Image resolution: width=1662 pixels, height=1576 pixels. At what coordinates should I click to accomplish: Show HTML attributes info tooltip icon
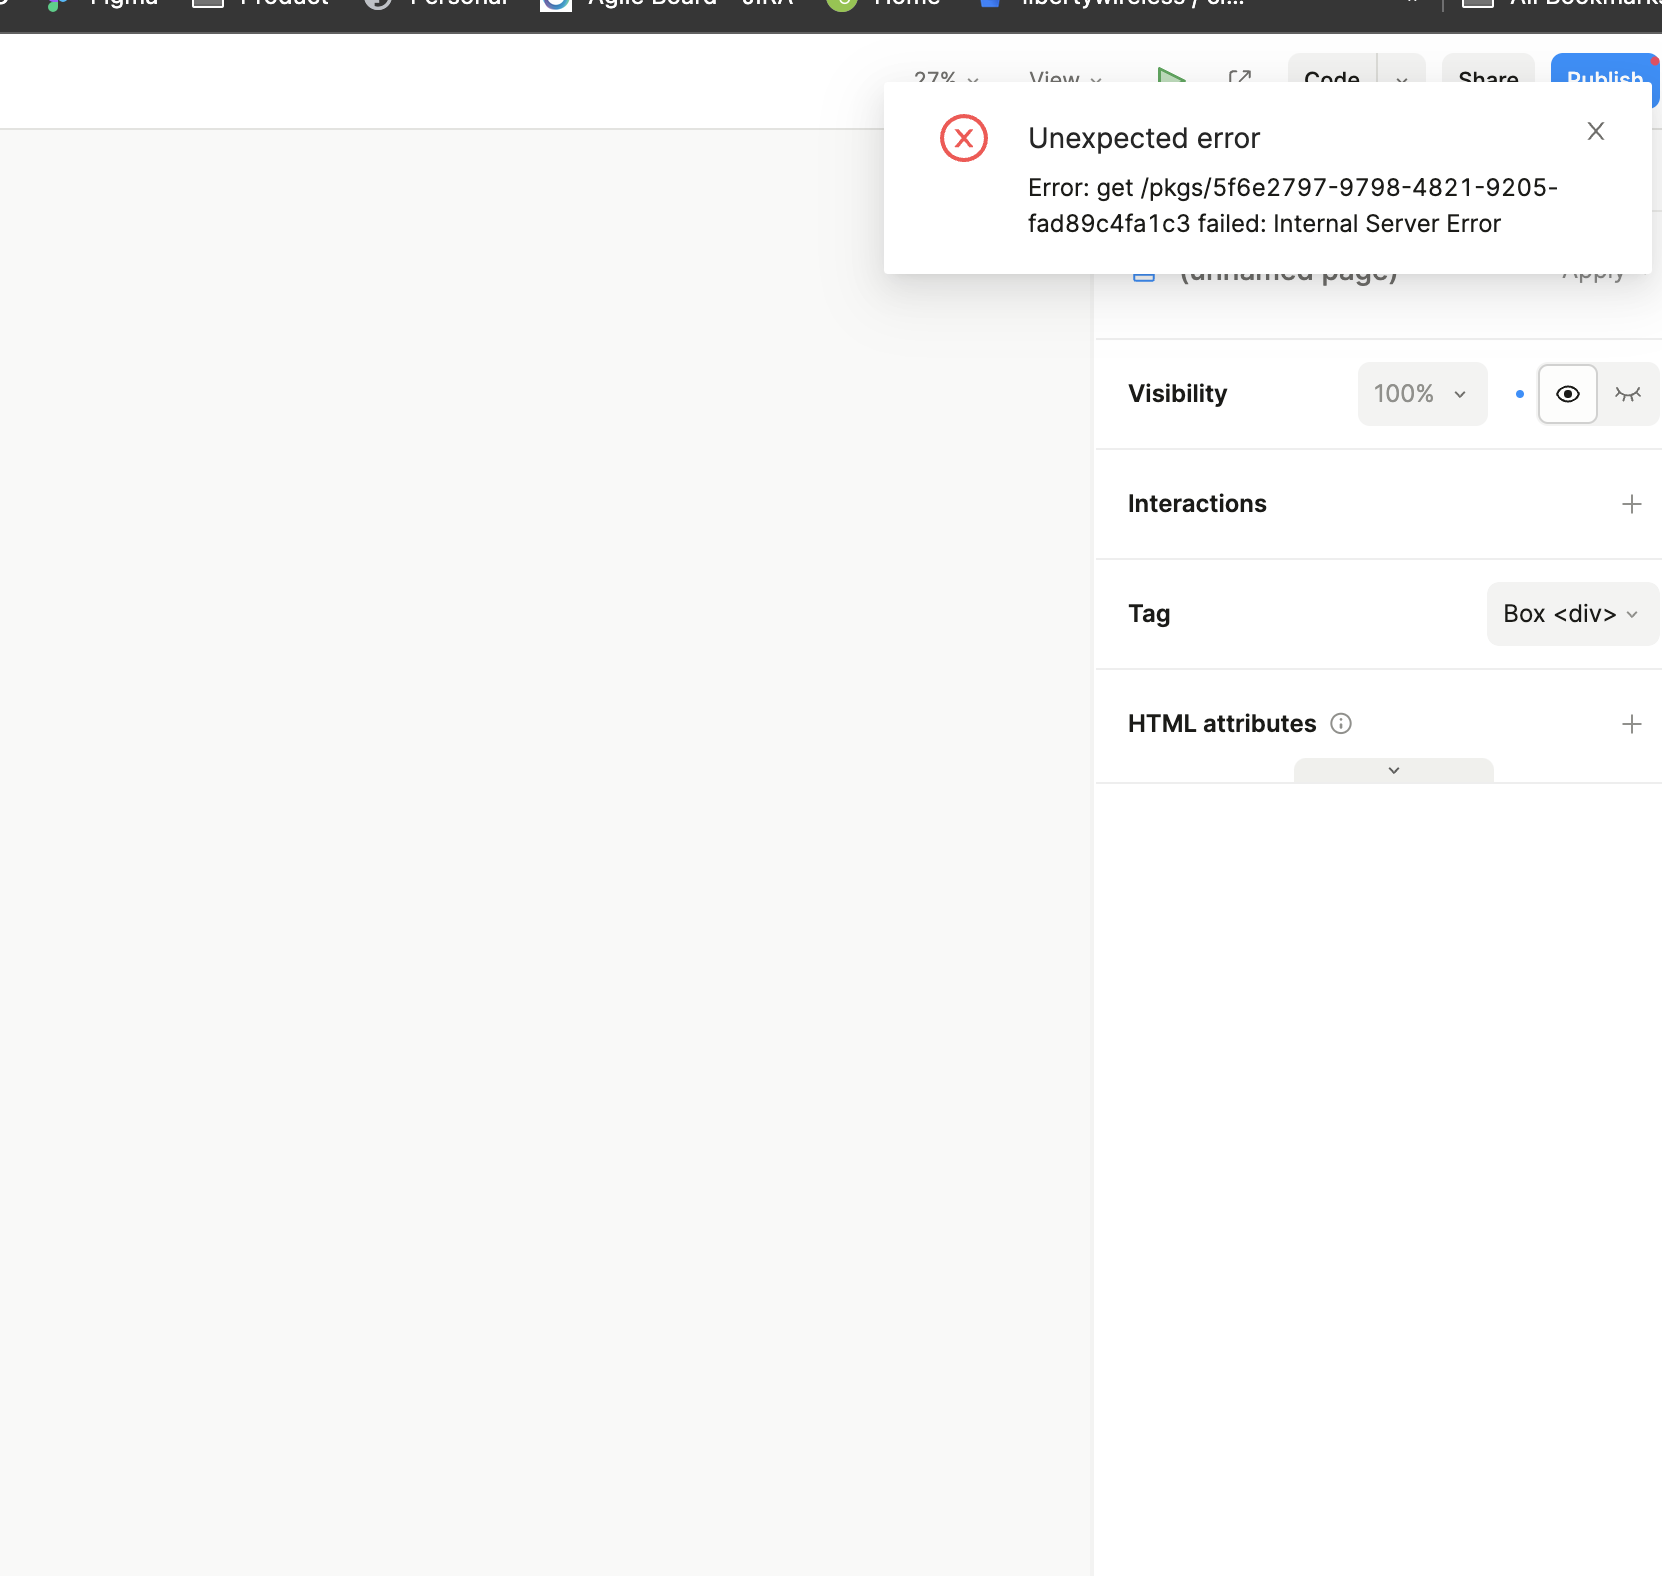coord(1341,724)
